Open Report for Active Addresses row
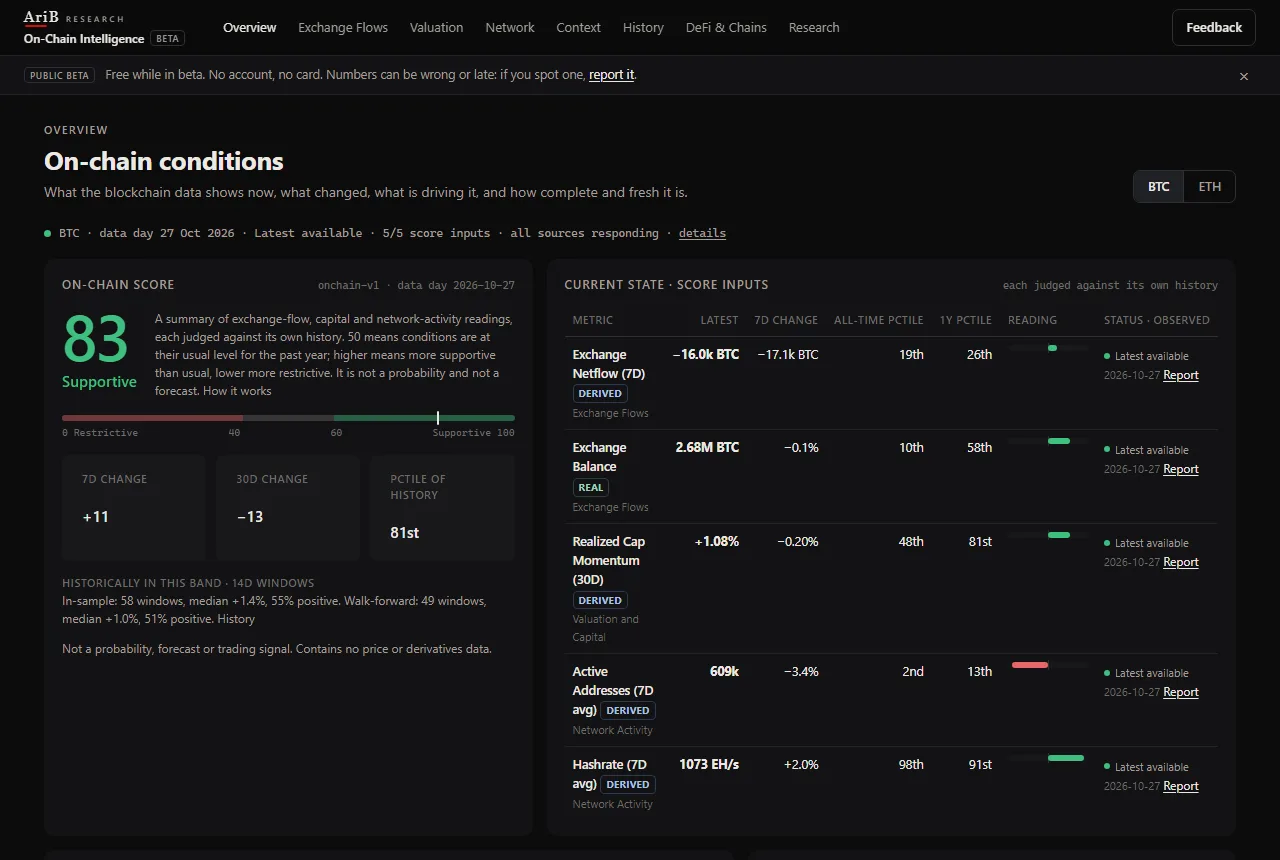 (x=1180, y=692)
